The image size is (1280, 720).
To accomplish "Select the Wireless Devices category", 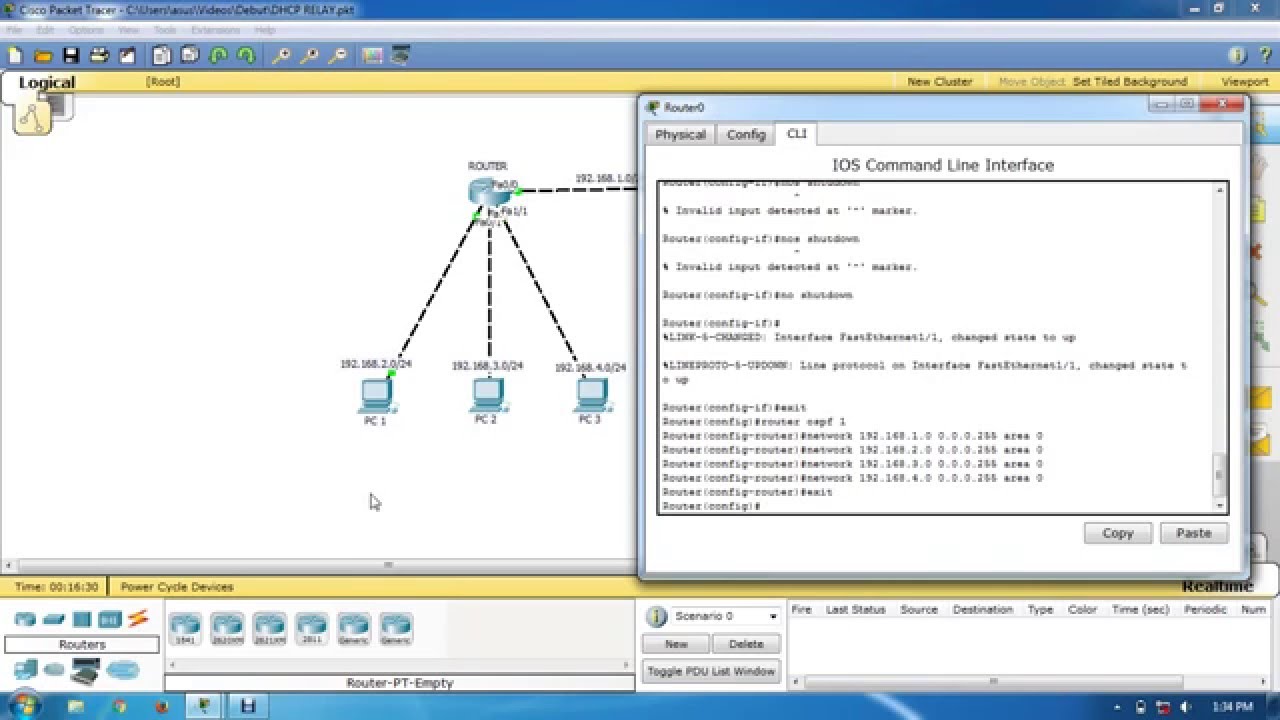I will [110, 620].
